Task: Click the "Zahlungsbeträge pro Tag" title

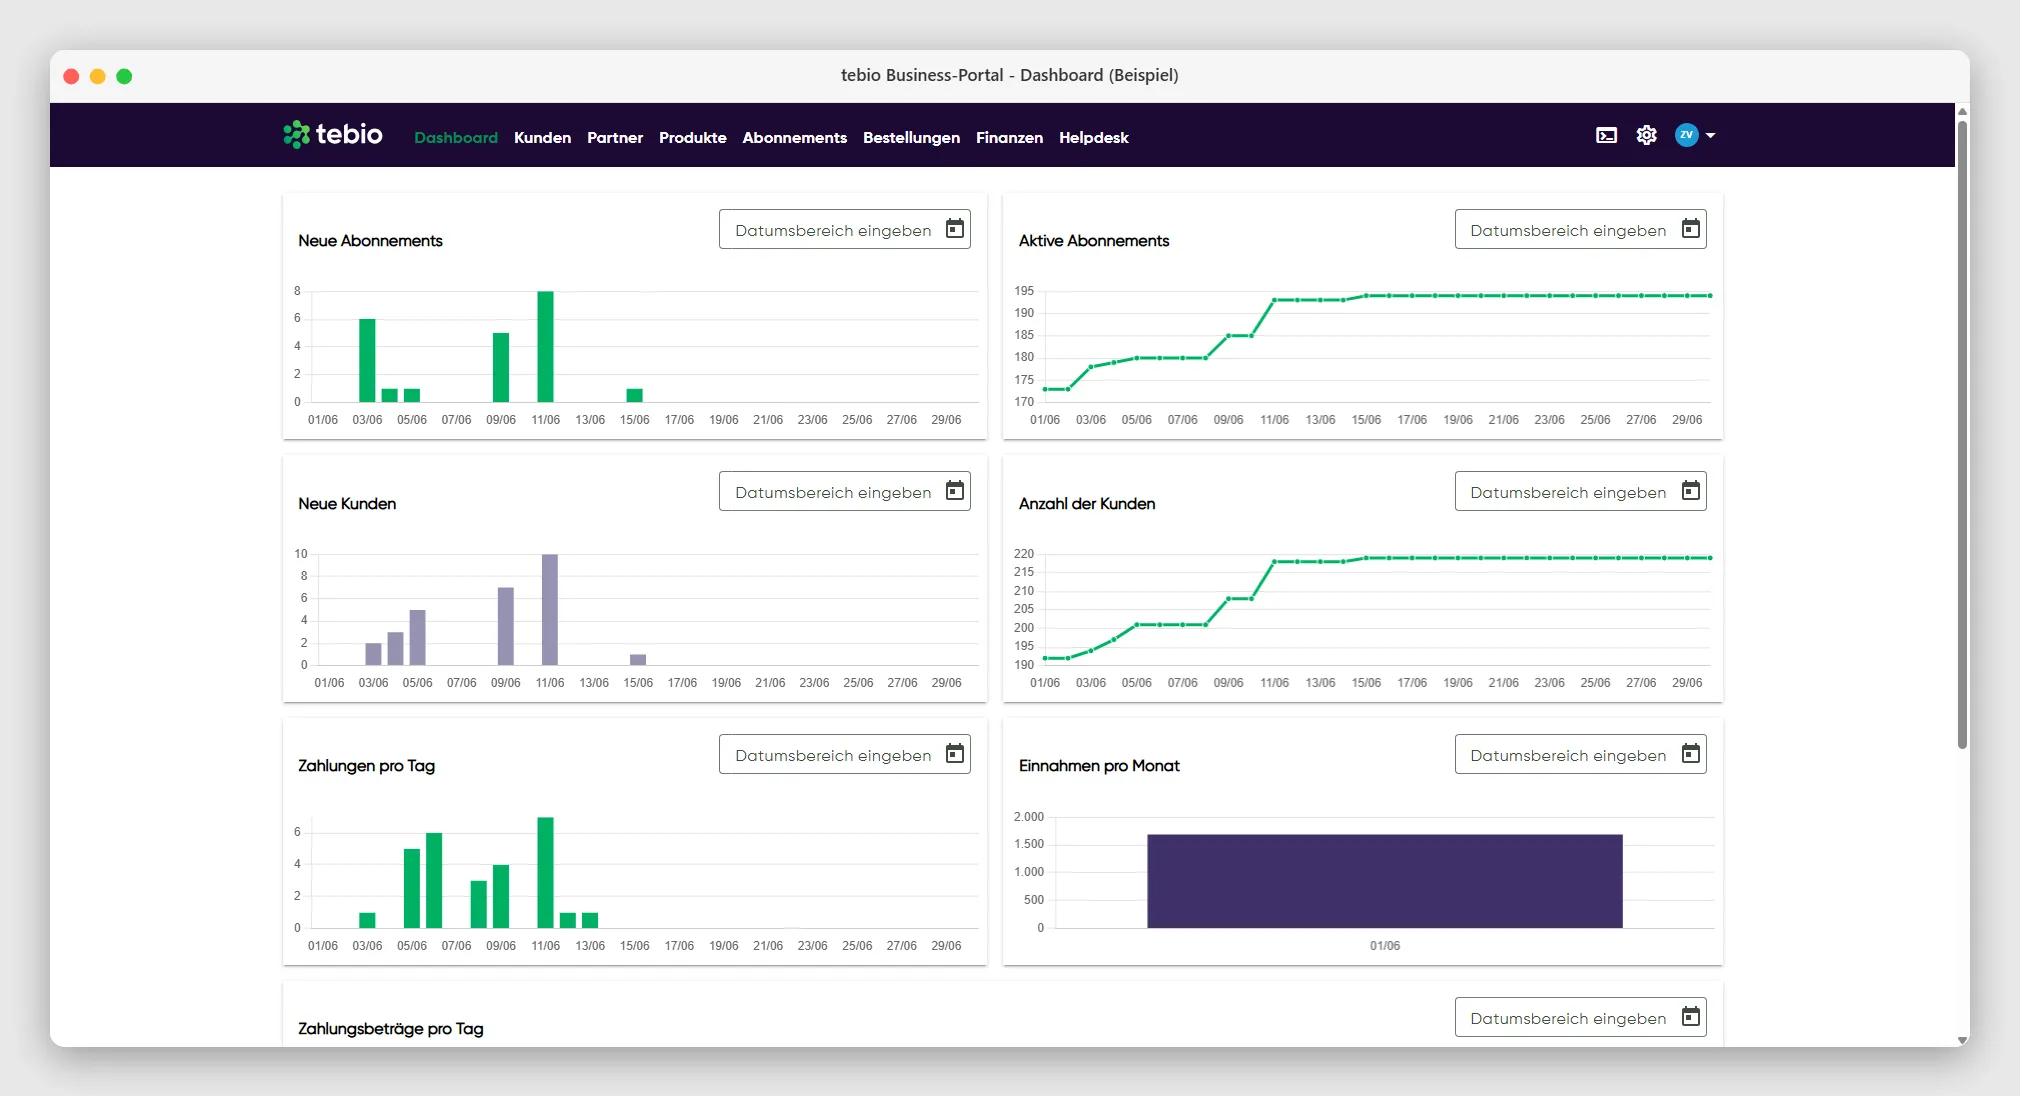Action: (390, 1029)
